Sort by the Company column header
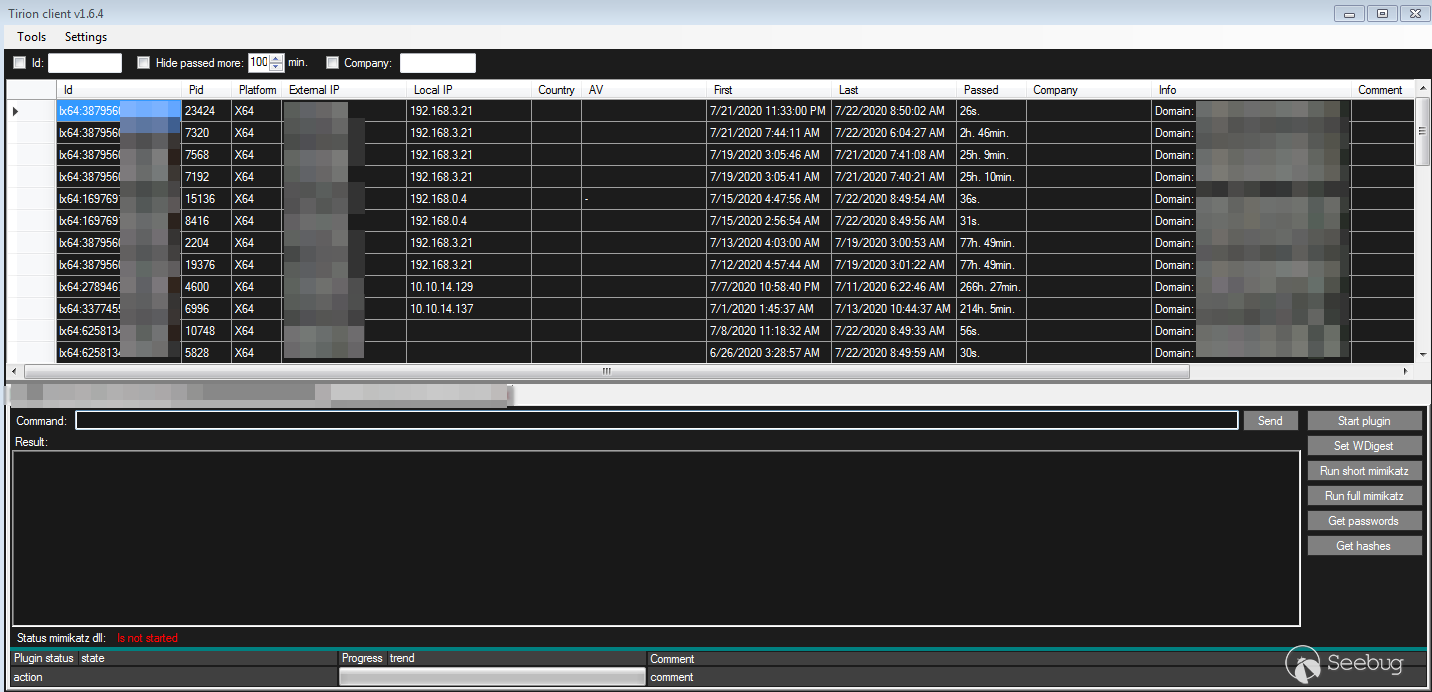Screen dimensions: 1432x692 1089,90
